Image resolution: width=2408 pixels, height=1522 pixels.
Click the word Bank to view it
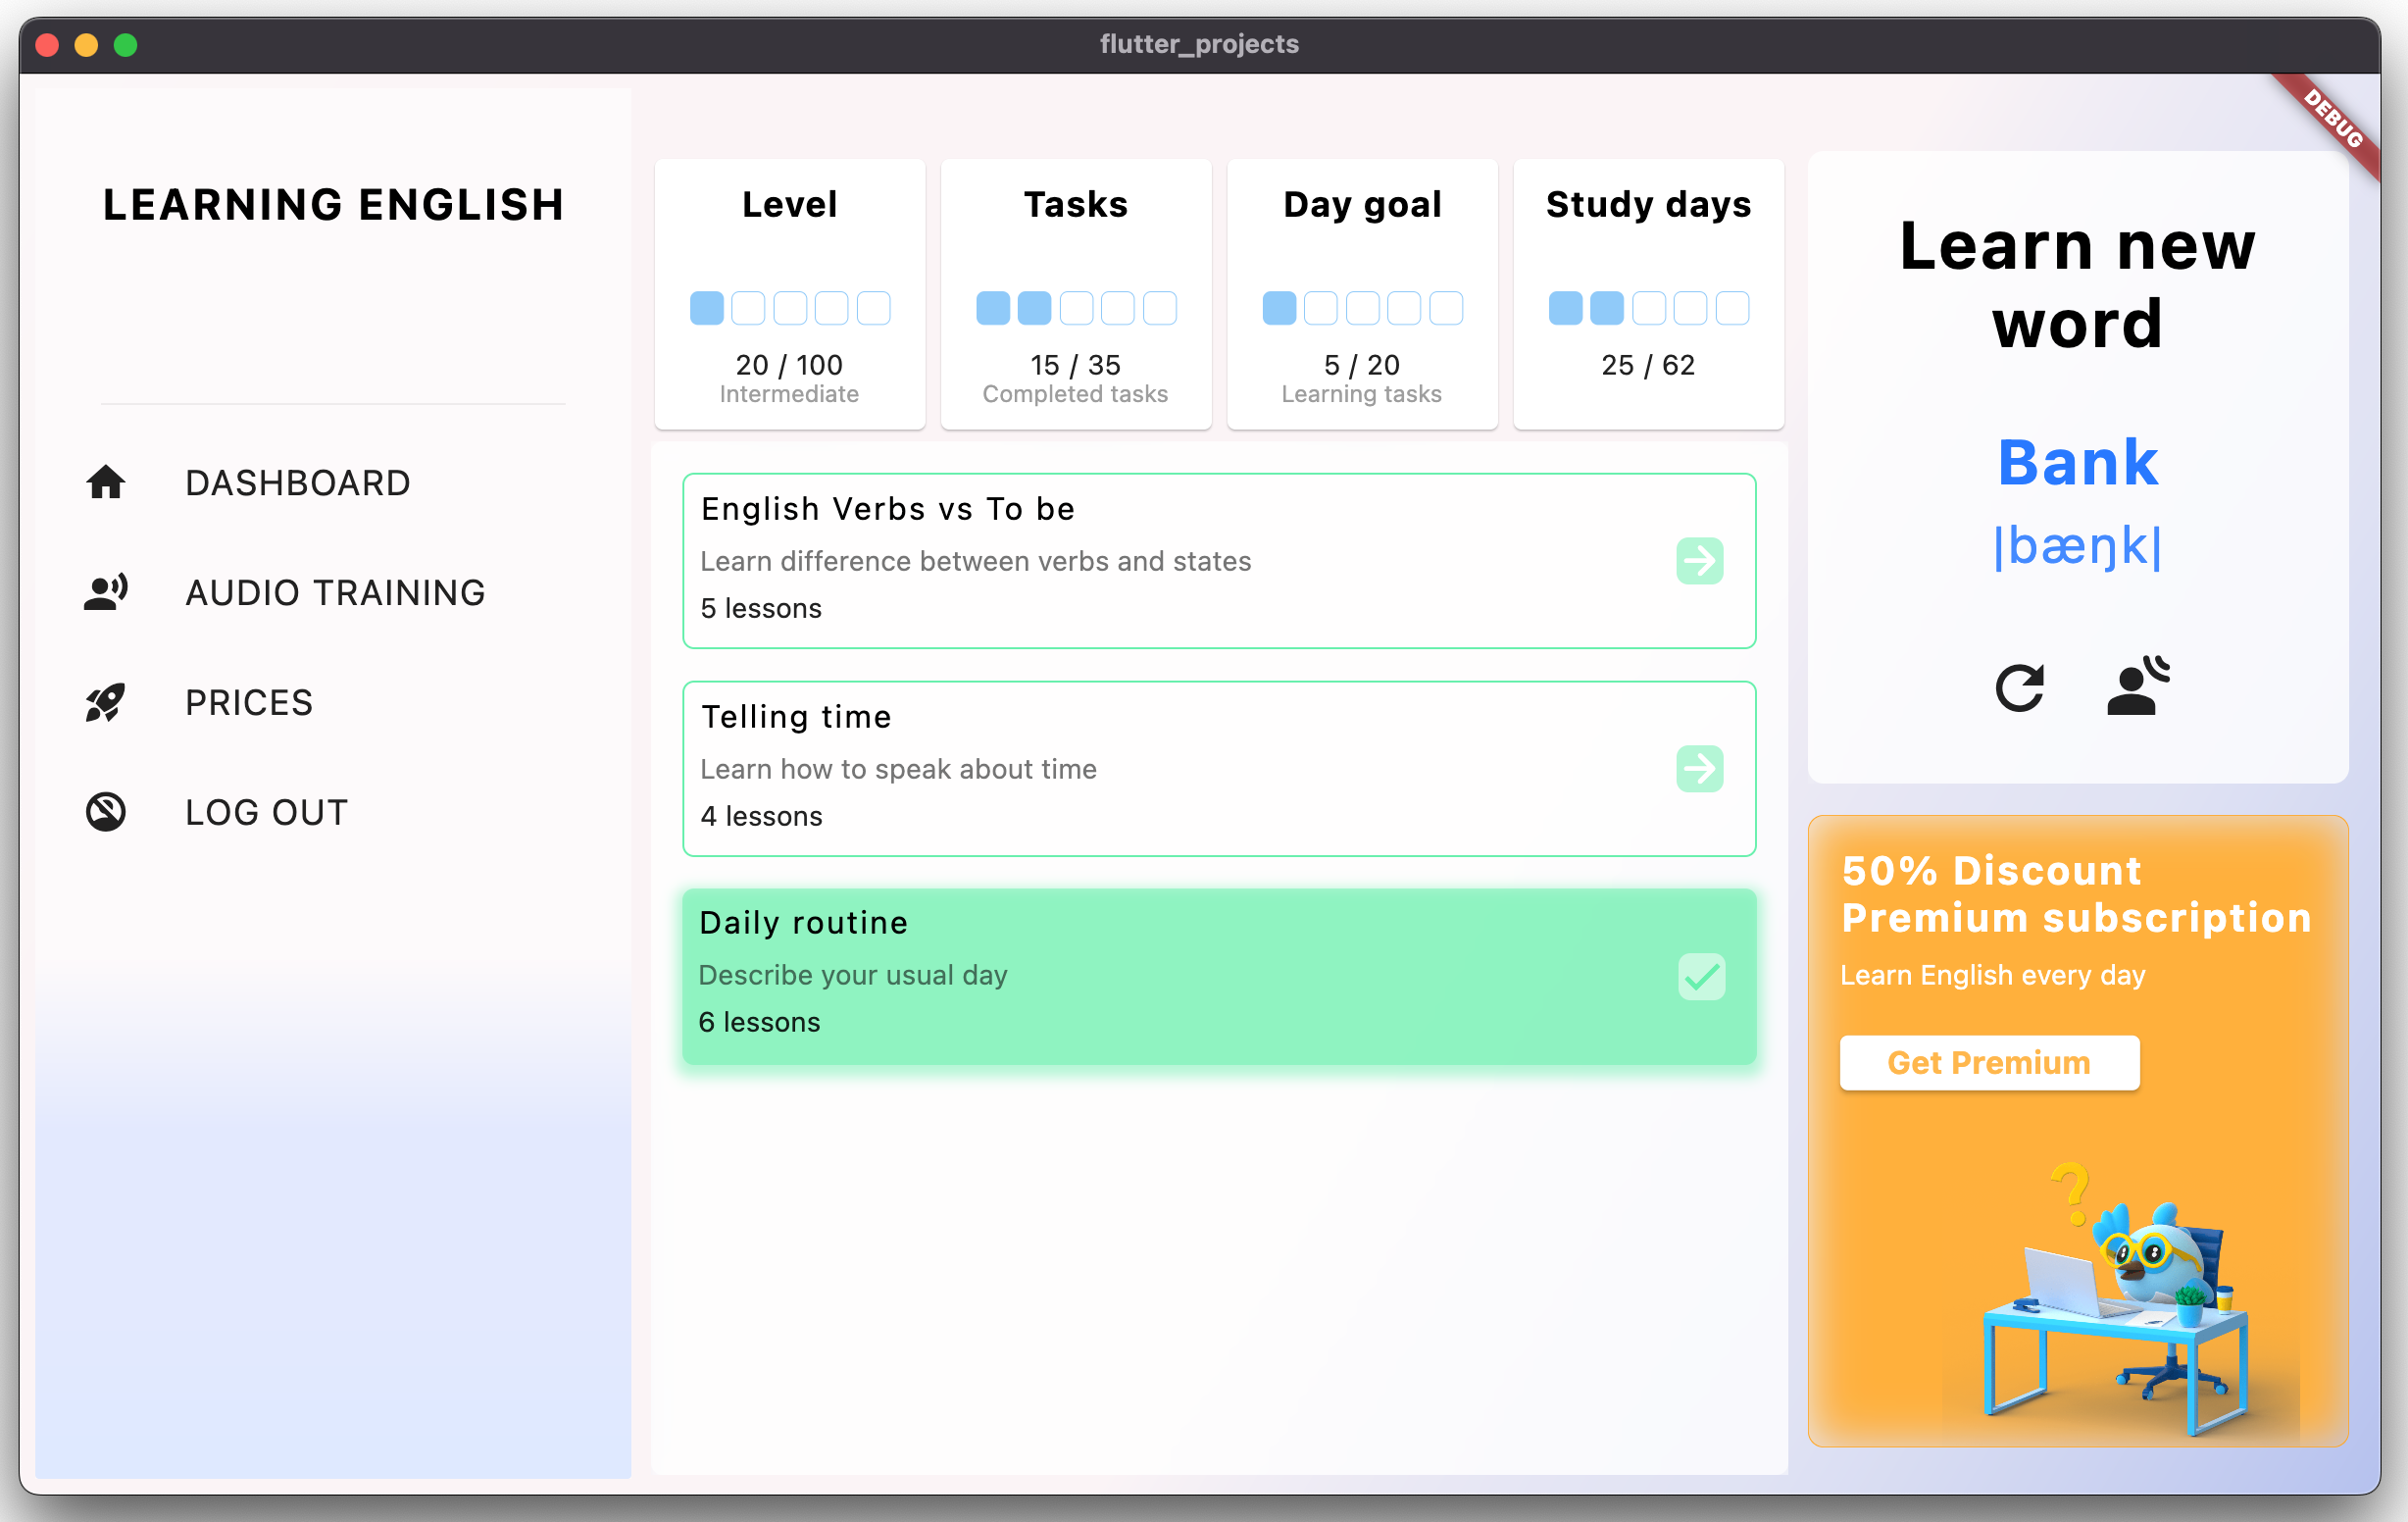coord(2077,462)
